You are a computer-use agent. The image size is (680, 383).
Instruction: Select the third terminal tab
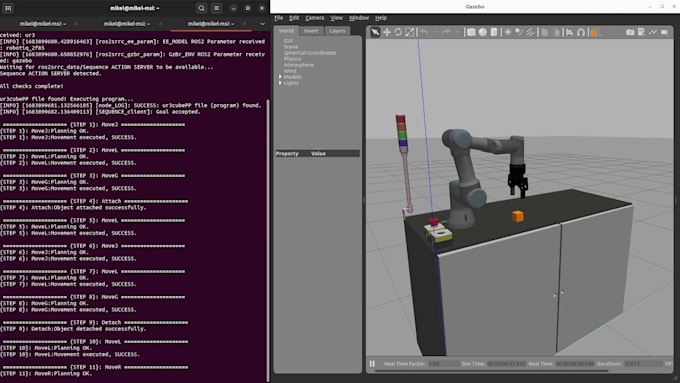click(x=211, y=24)
